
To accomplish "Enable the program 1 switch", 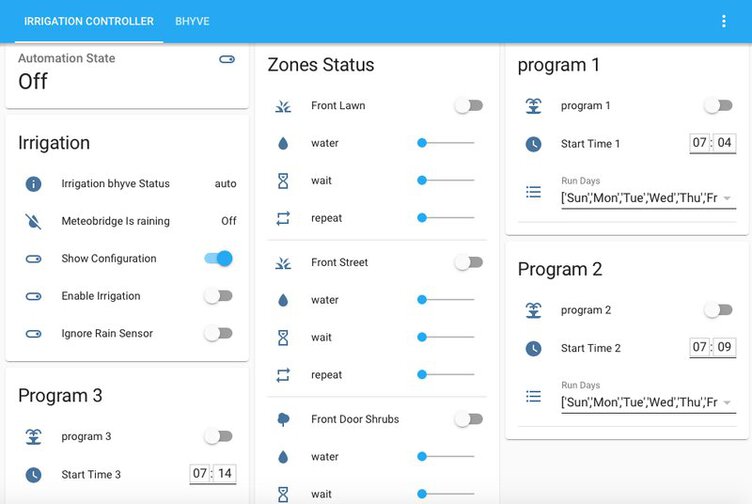I will click(x=718, y=106).
